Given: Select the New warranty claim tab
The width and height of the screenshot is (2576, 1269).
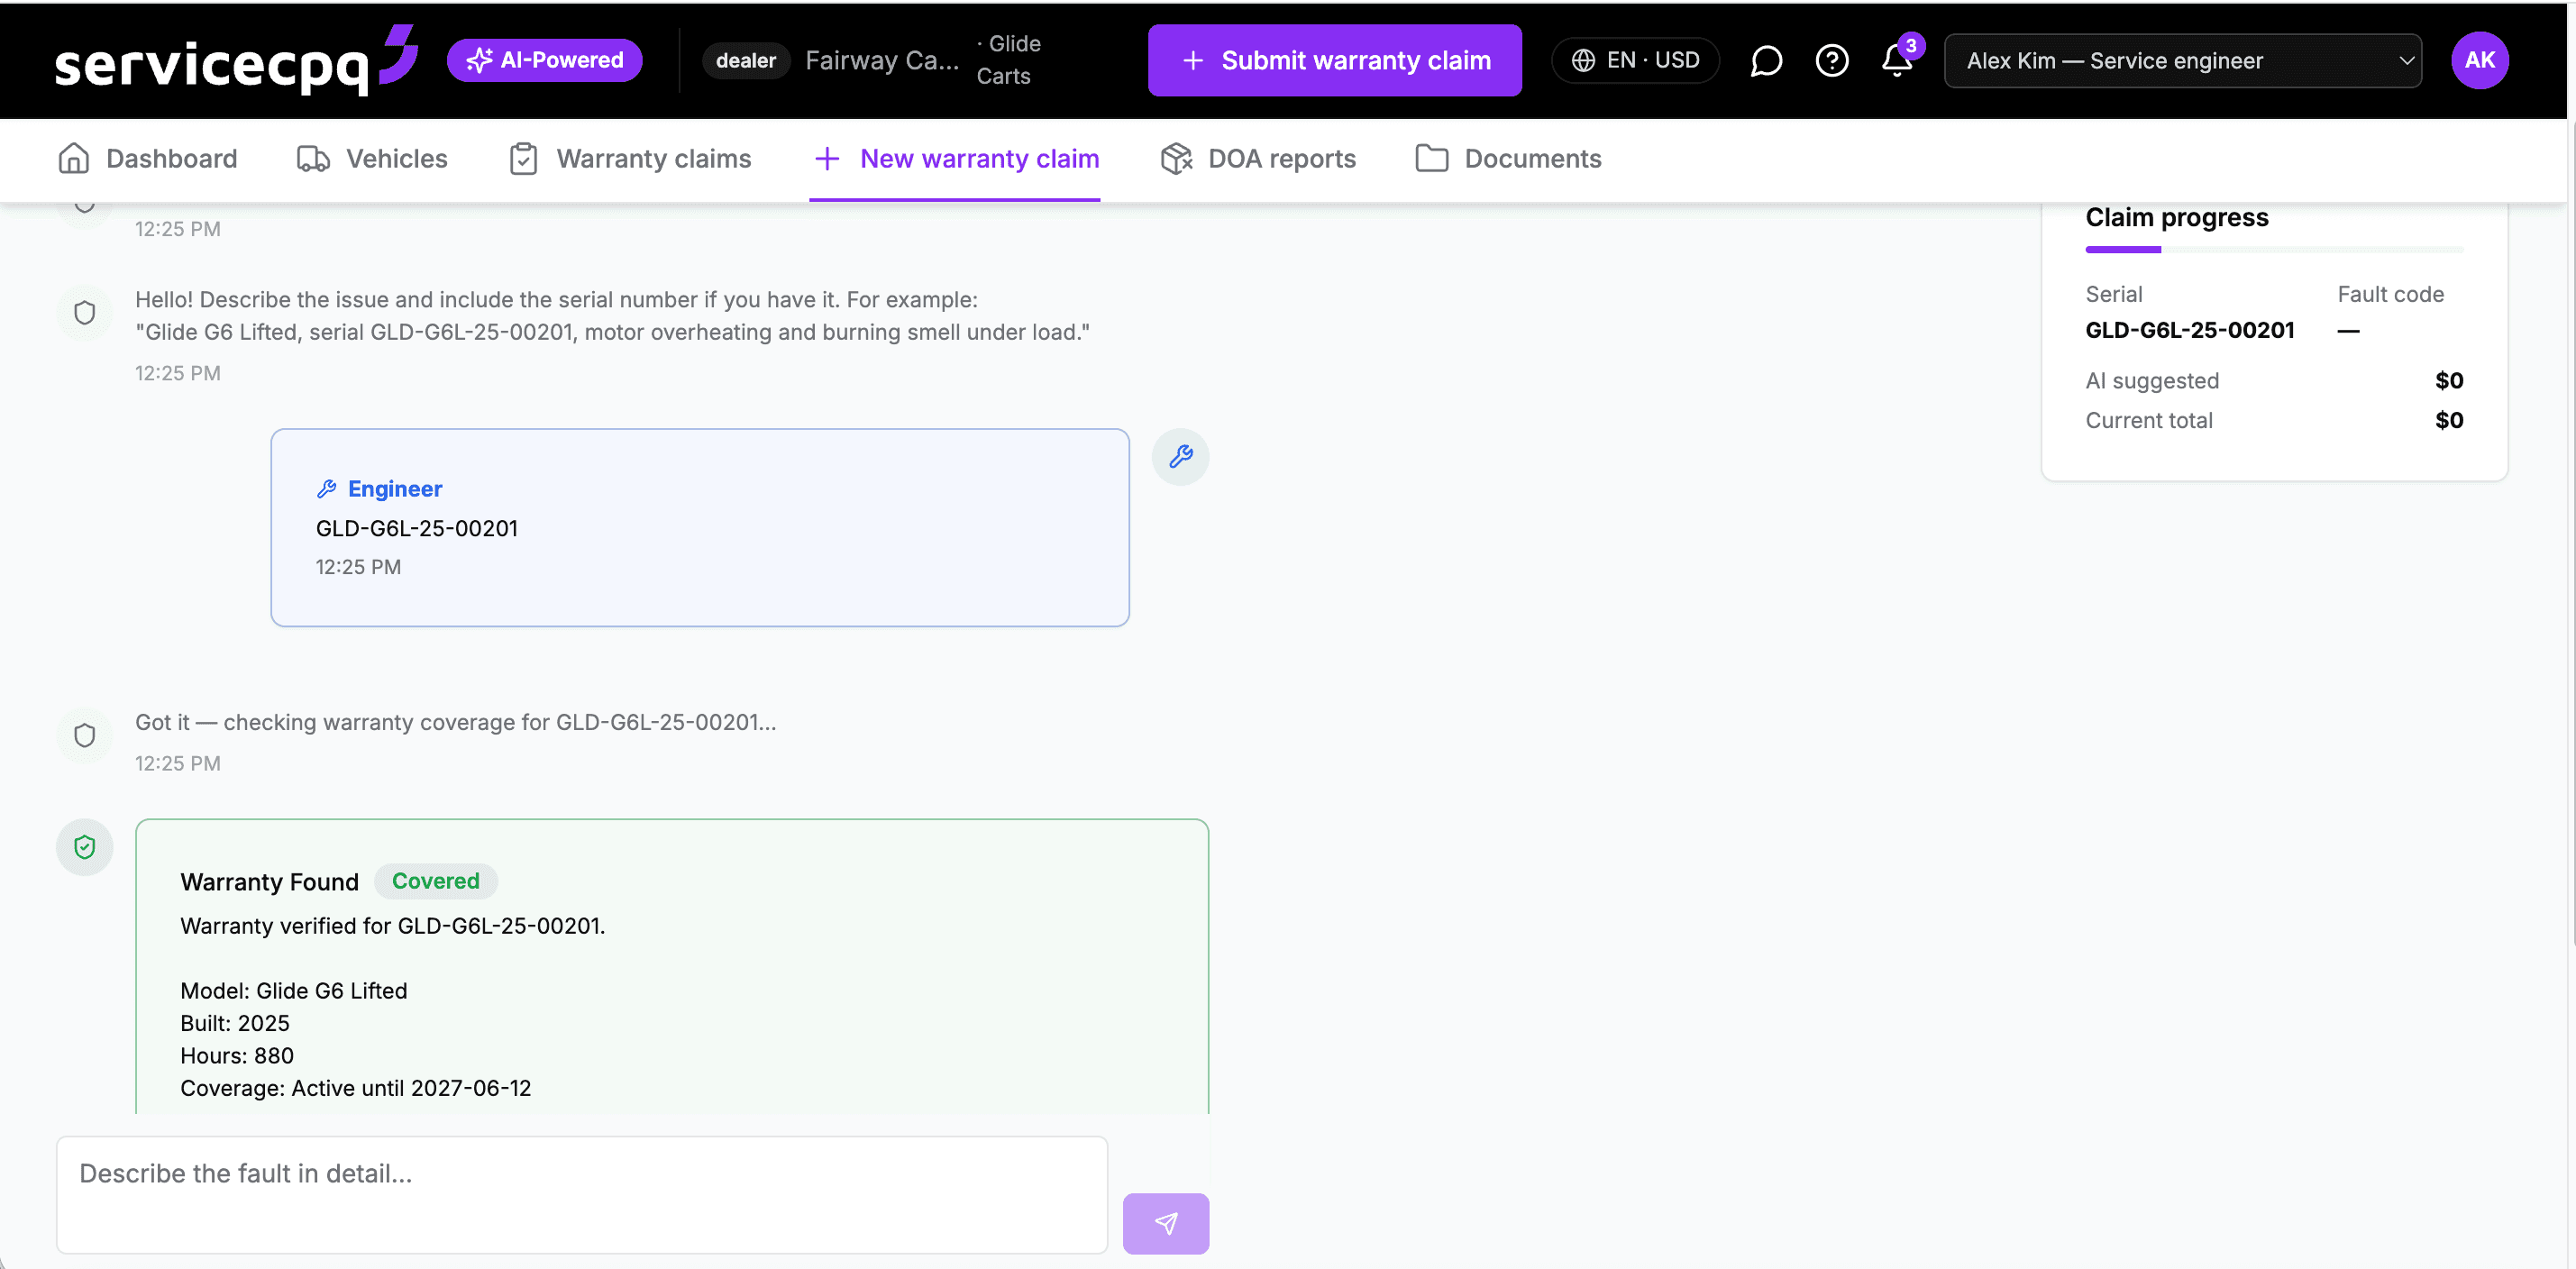Looking at the screenshot, I should (956, 158).
